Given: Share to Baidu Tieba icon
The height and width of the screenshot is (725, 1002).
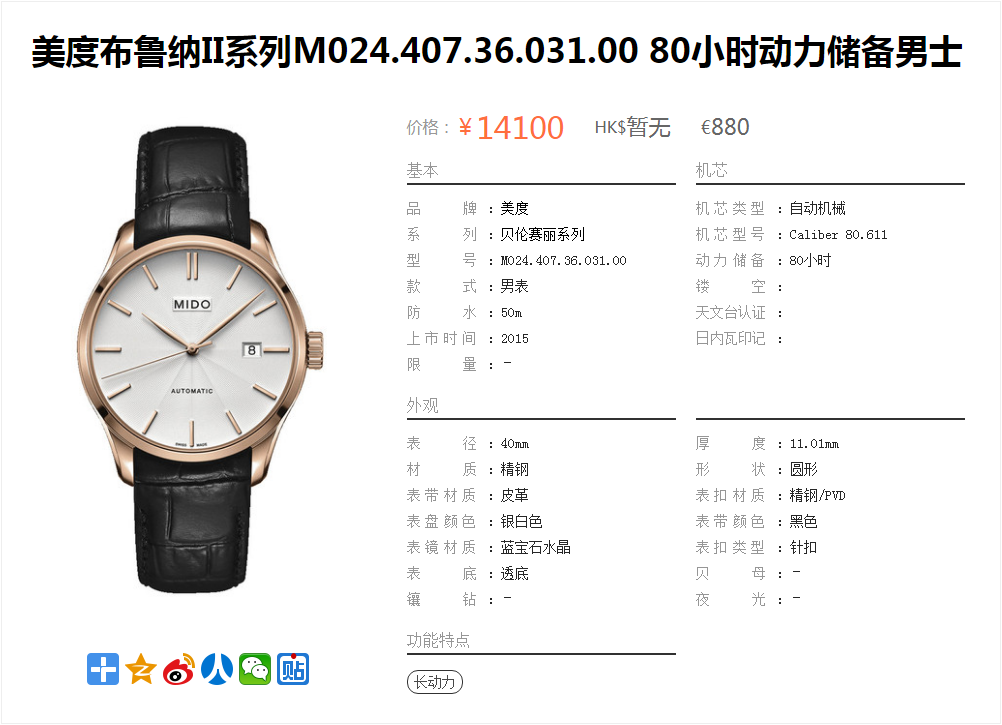Looking at the screenshot, I should (x=293, y=669).
